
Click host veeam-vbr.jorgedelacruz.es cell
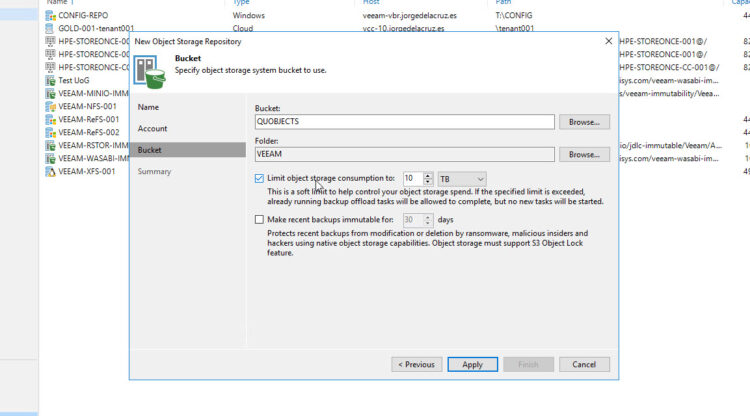pyautogui.click(x=409, y=16)
